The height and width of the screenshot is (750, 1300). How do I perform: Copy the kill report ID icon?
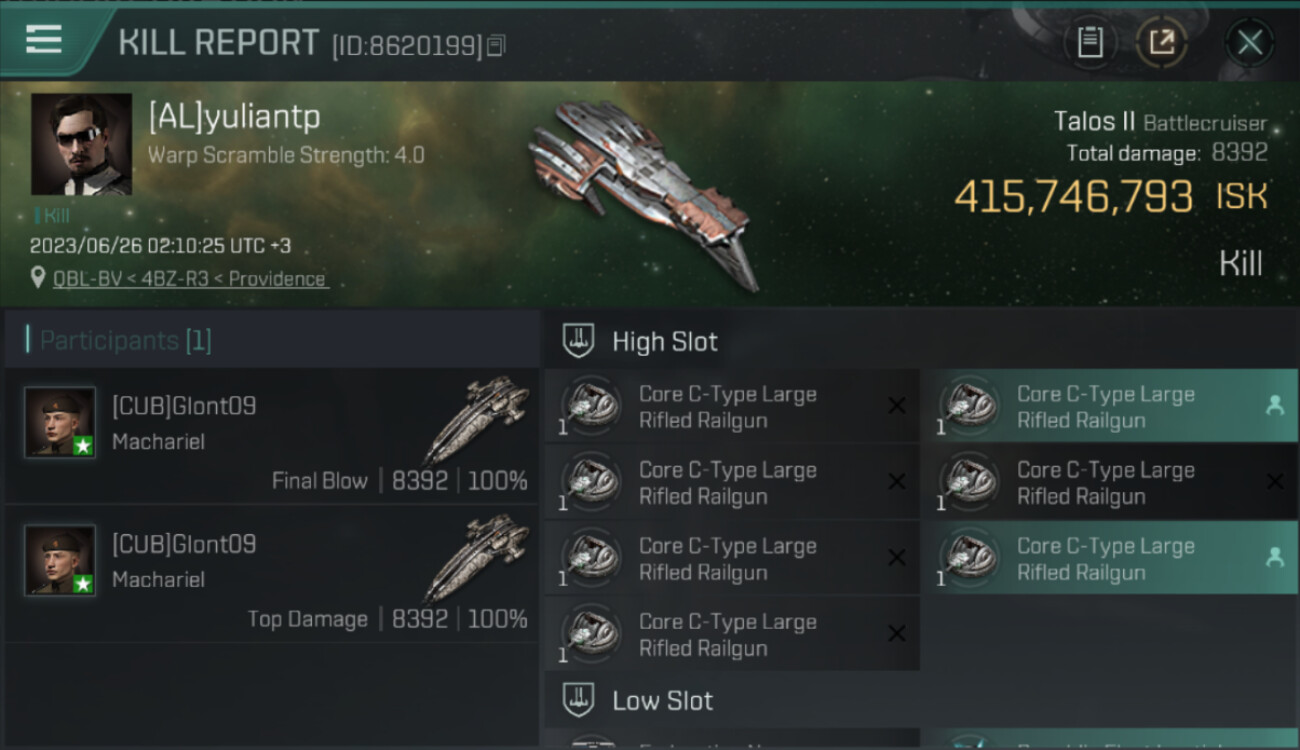tap(497, 45)
